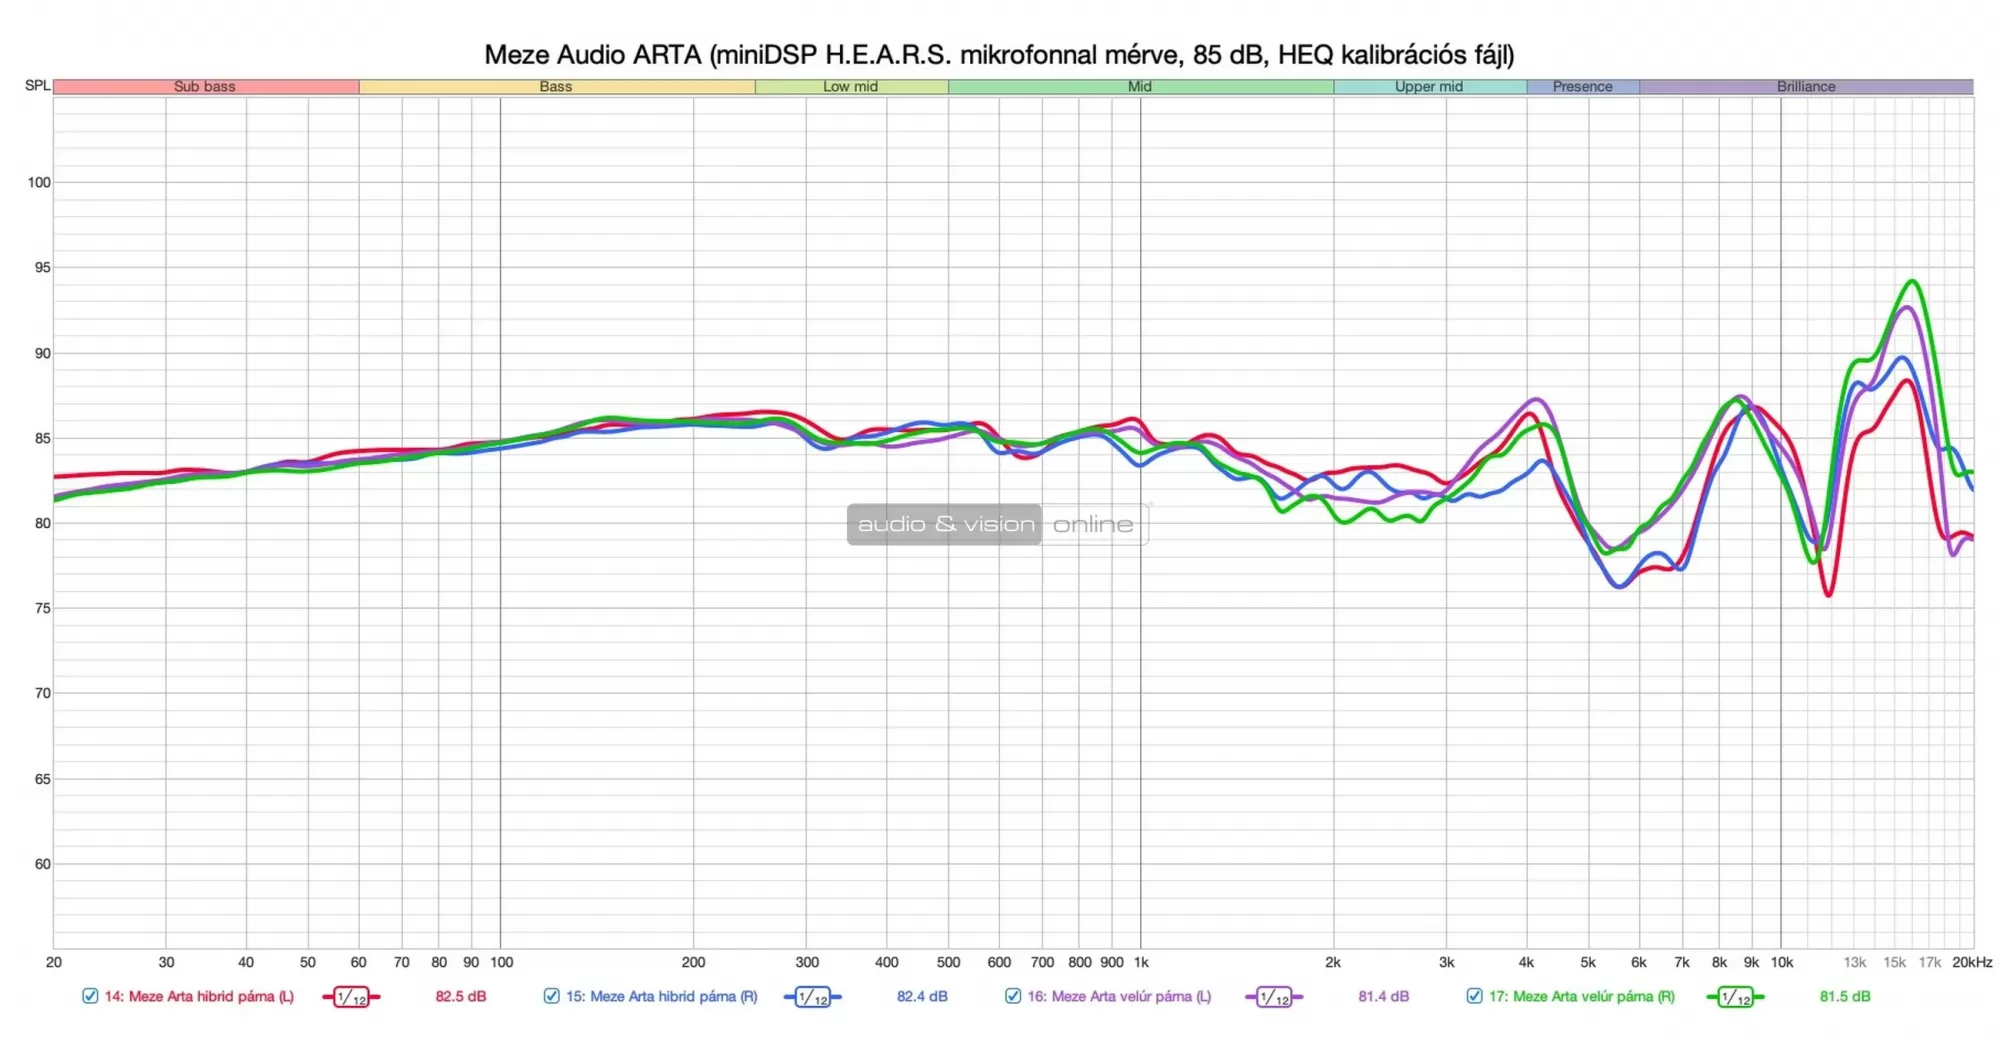Click the green 1/12 smoothing icon
Image resolution: width=2000 pixels, height=1046 pixels.
pyautogui.click(x=1736, y=997)
